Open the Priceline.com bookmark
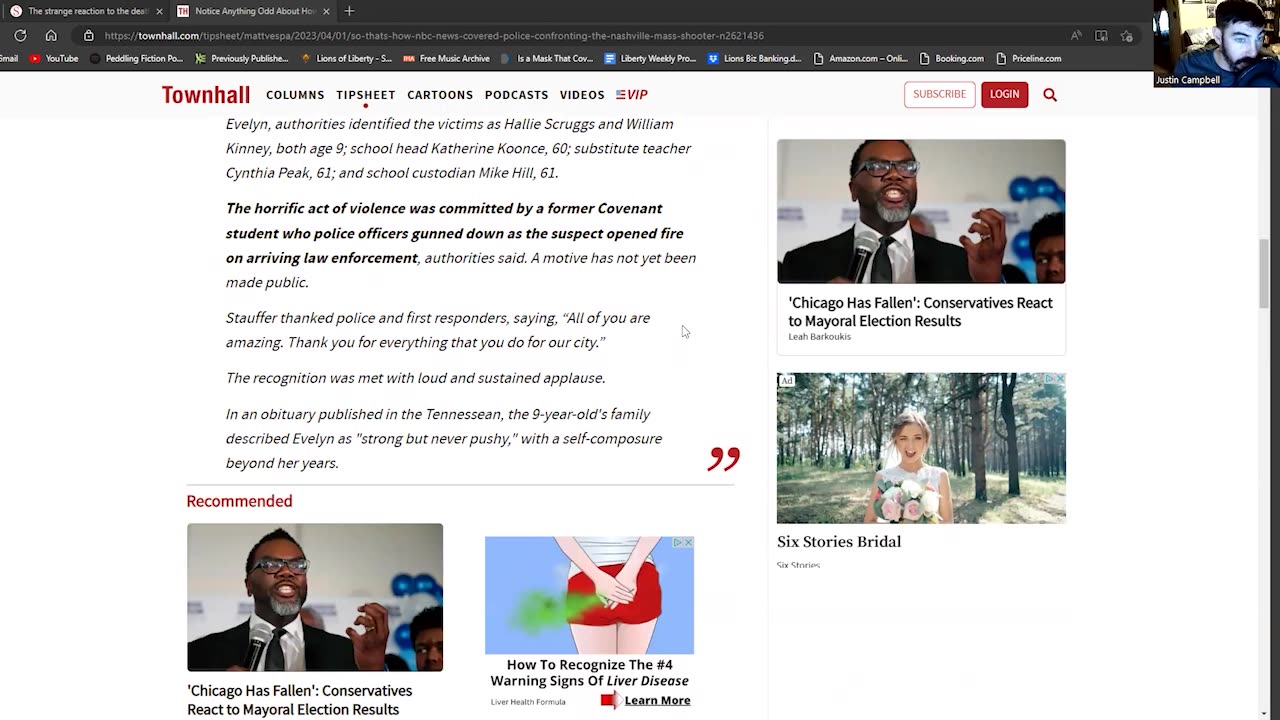The image size is (1280, 720). [1028, 58]
